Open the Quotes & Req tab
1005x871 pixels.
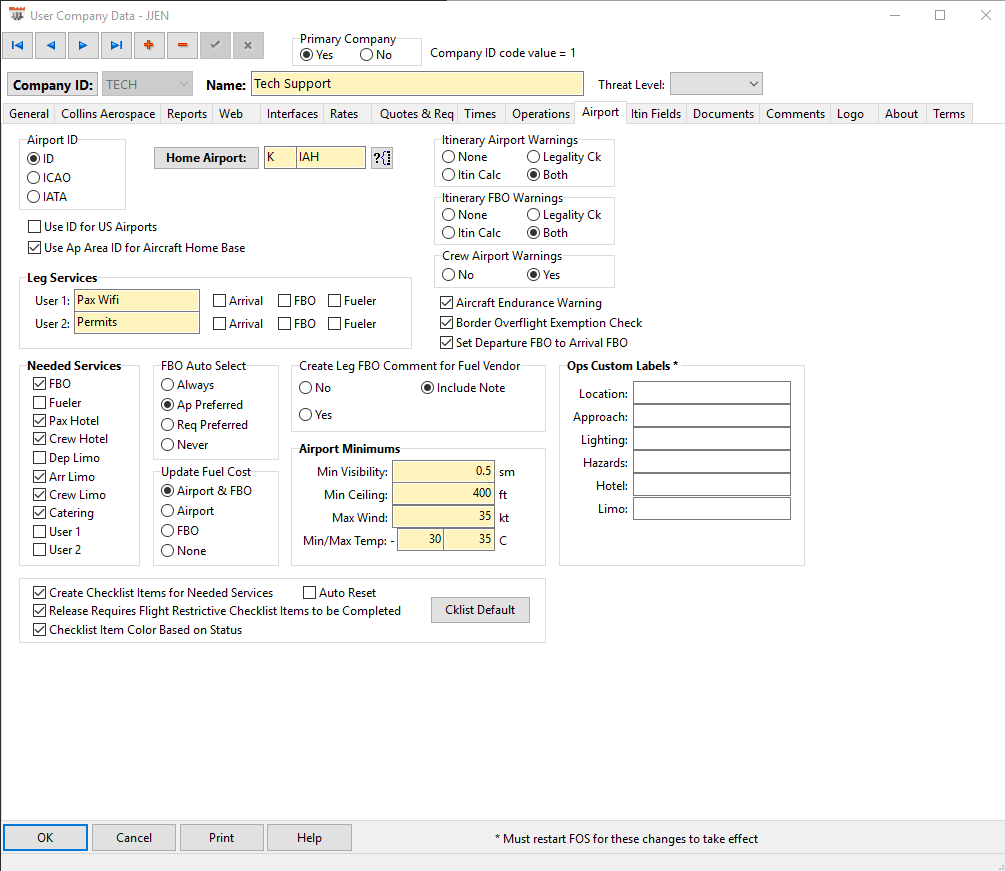(x=416, y=113)
